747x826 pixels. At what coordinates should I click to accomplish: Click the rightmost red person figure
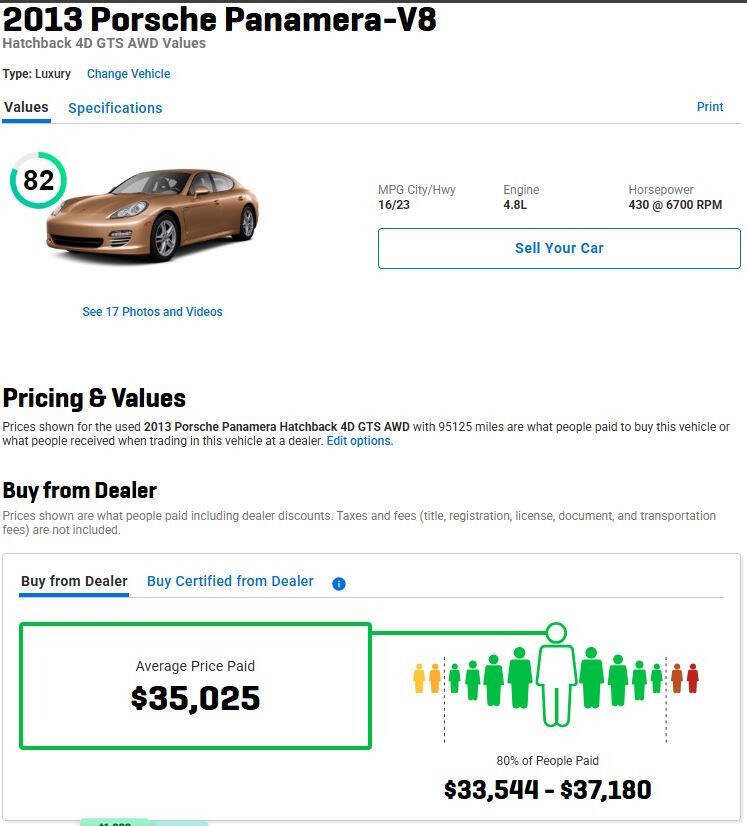(x=692, y=678)
